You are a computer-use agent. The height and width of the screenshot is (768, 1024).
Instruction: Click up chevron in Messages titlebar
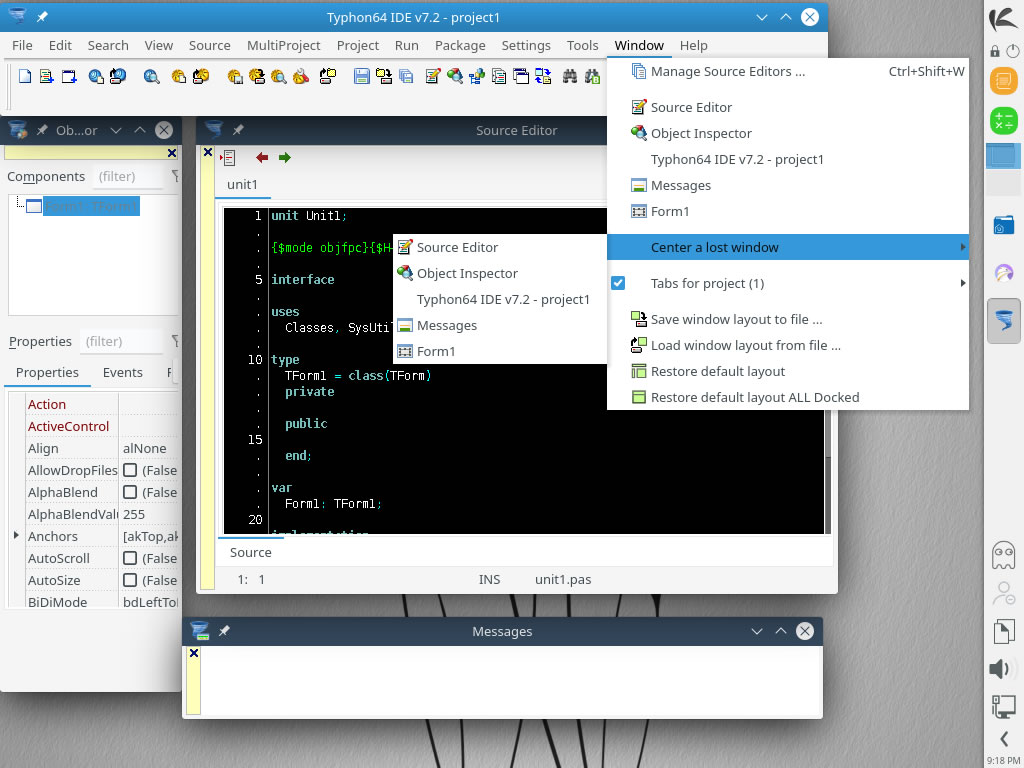tap(780, 631)
